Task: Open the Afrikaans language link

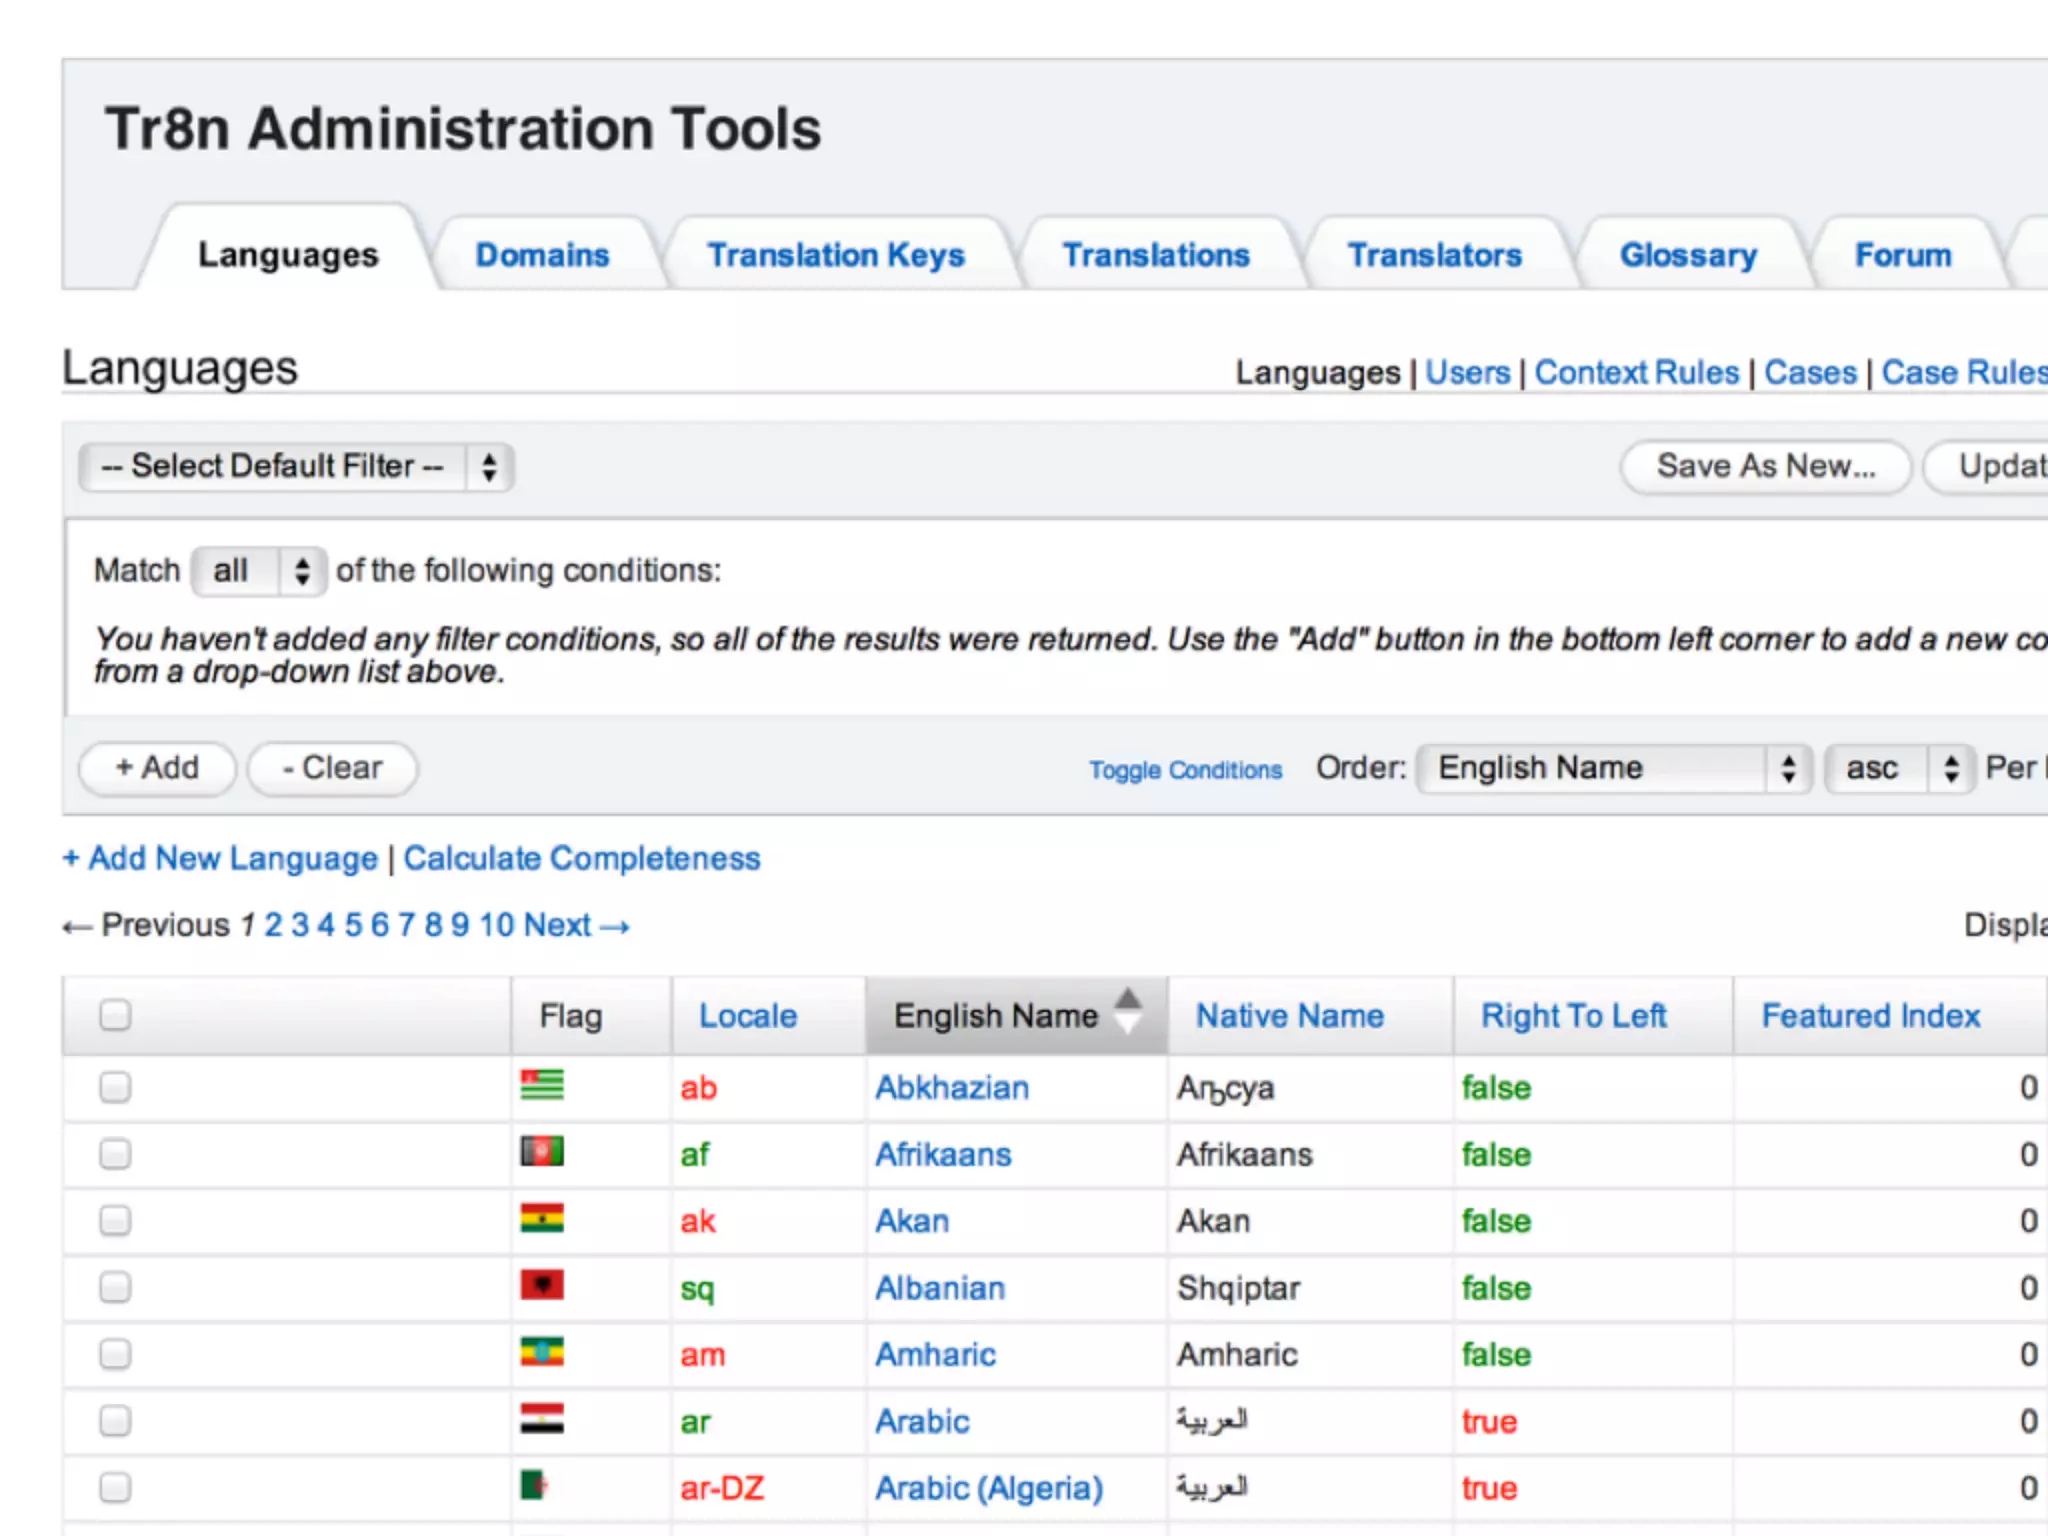Action: (x=943, y=1155)
